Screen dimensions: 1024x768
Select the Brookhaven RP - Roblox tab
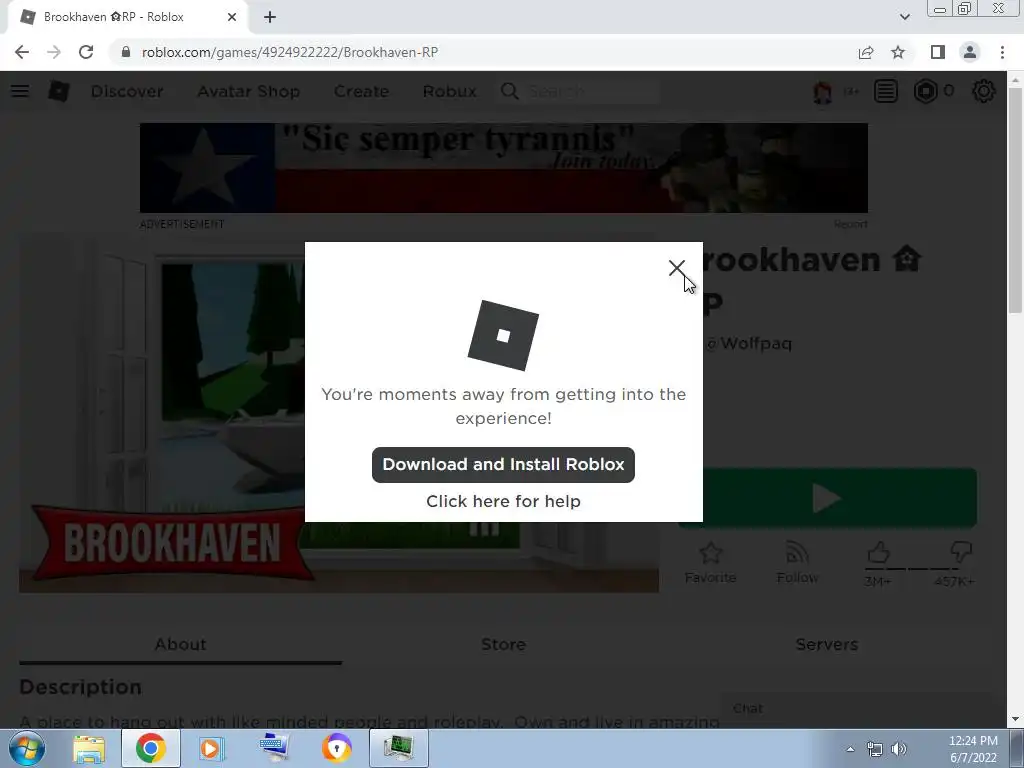[x=127, y=17]
